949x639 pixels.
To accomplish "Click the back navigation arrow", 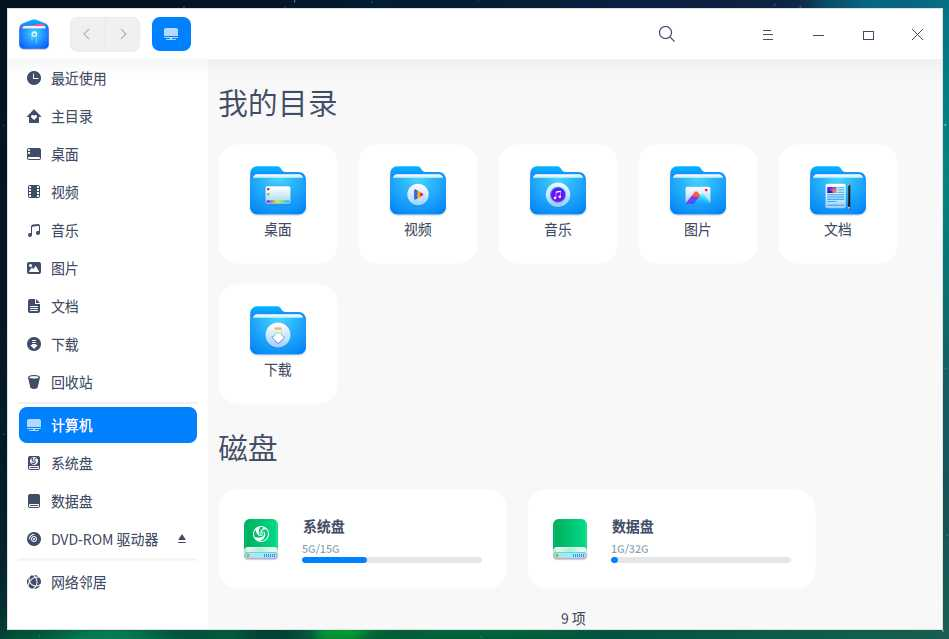I will [87, 33].
